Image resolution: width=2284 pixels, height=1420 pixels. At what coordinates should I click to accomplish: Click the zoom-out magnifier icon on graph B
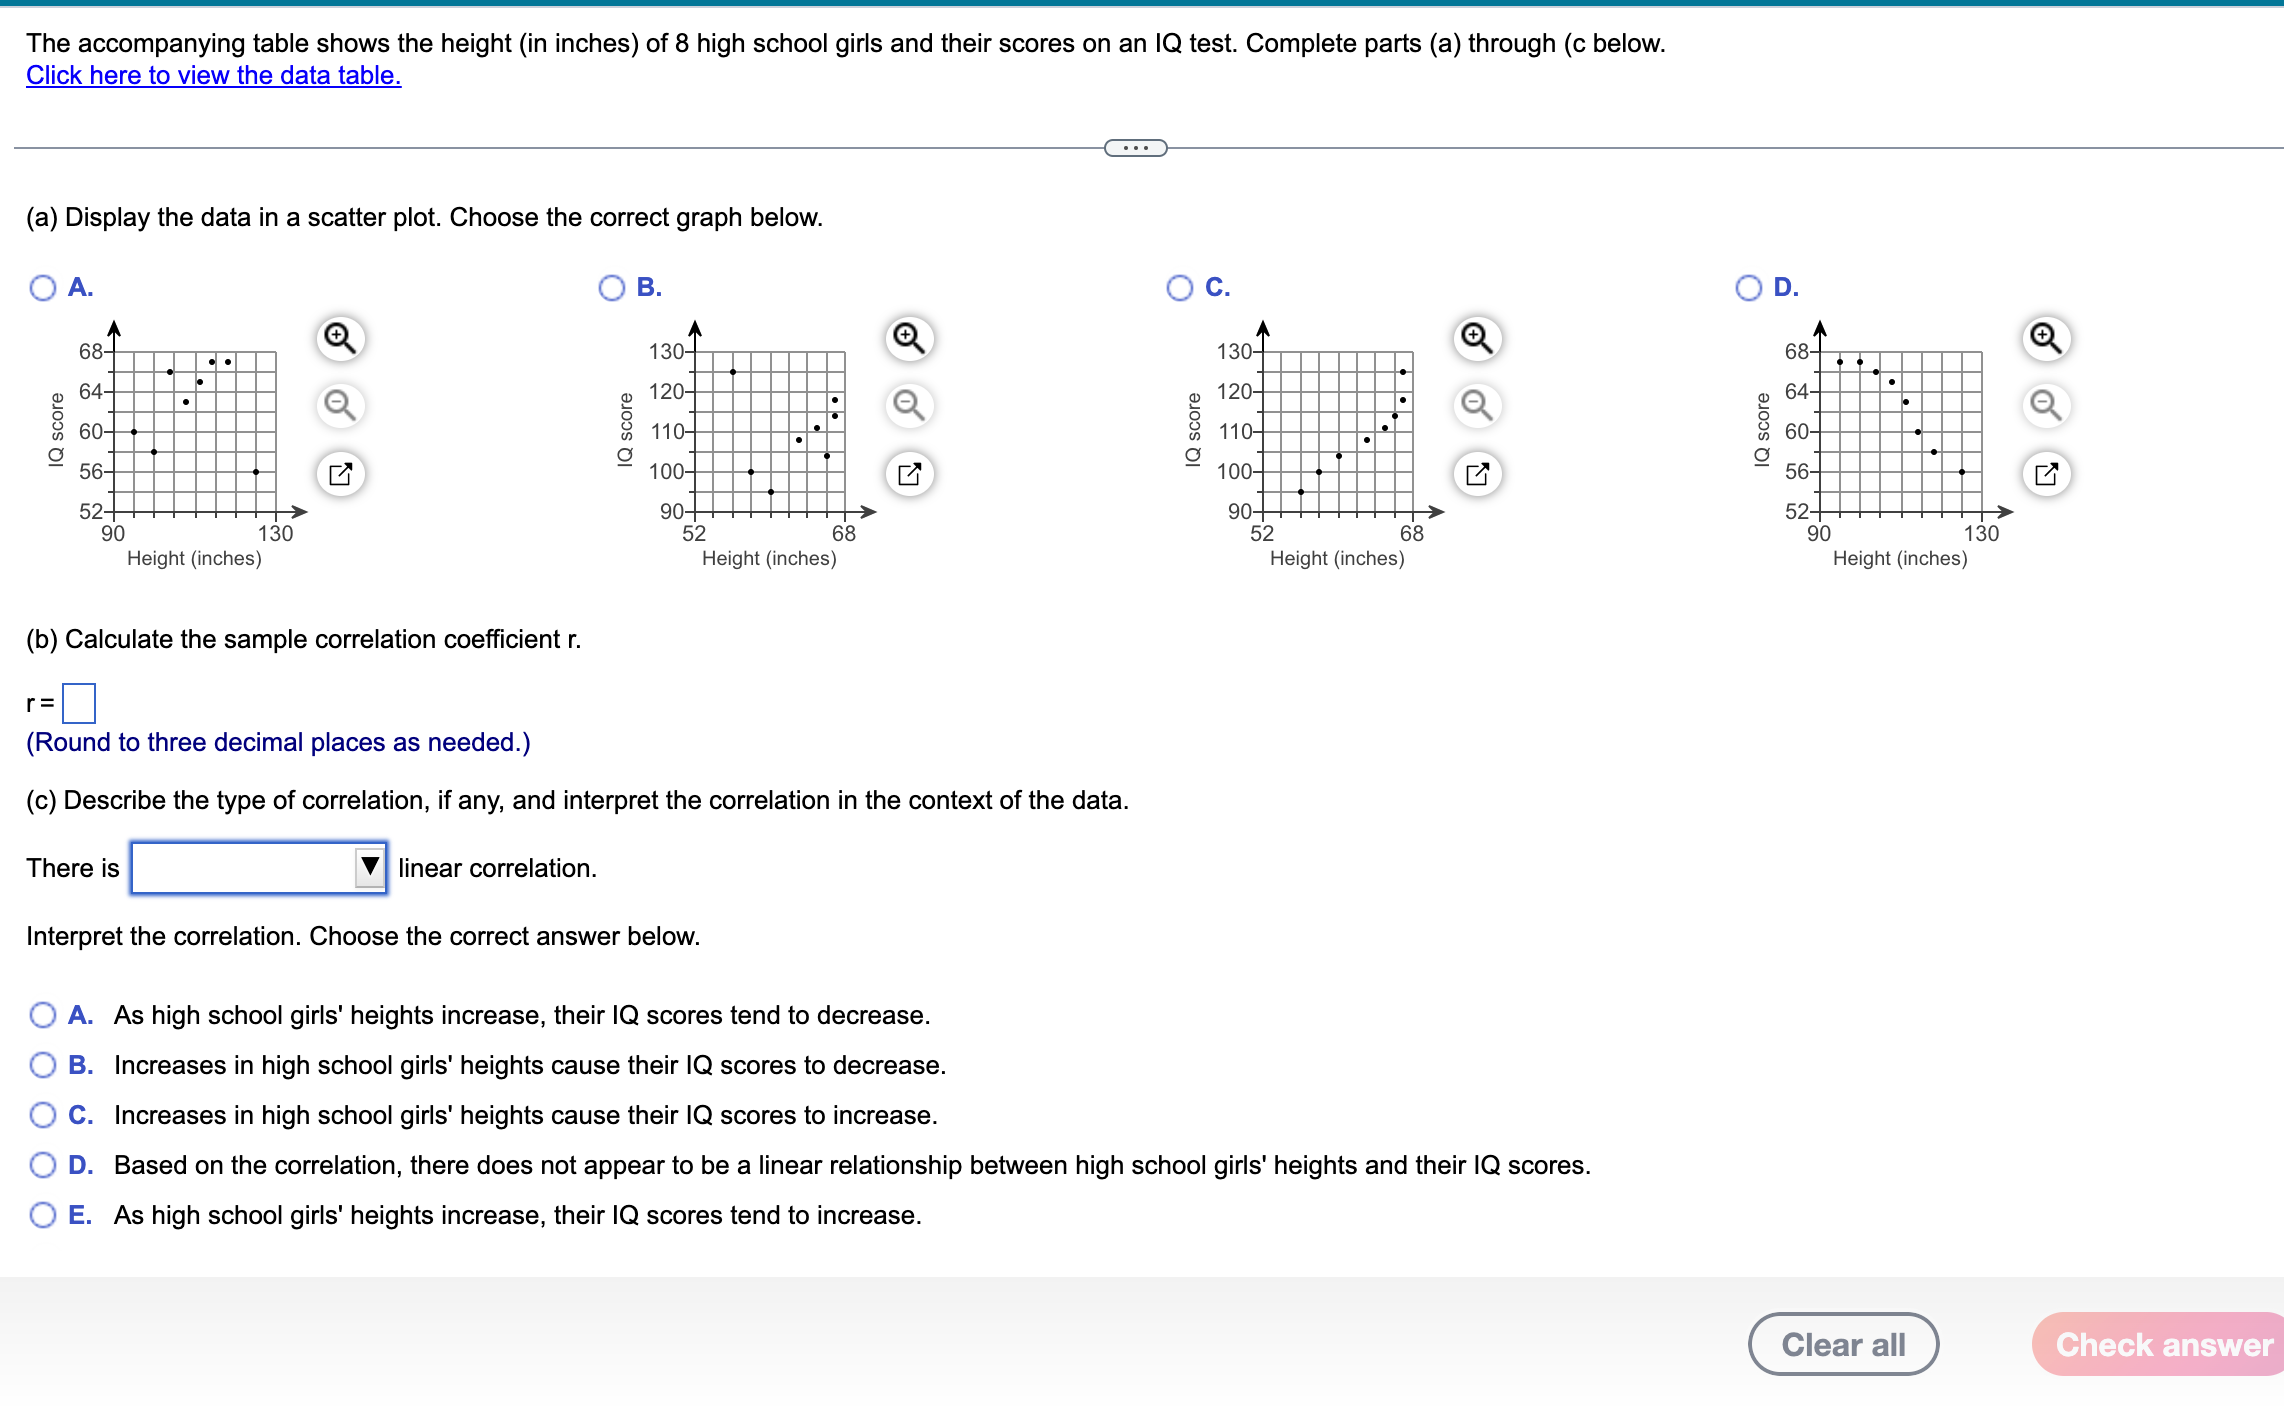(907, 405)
